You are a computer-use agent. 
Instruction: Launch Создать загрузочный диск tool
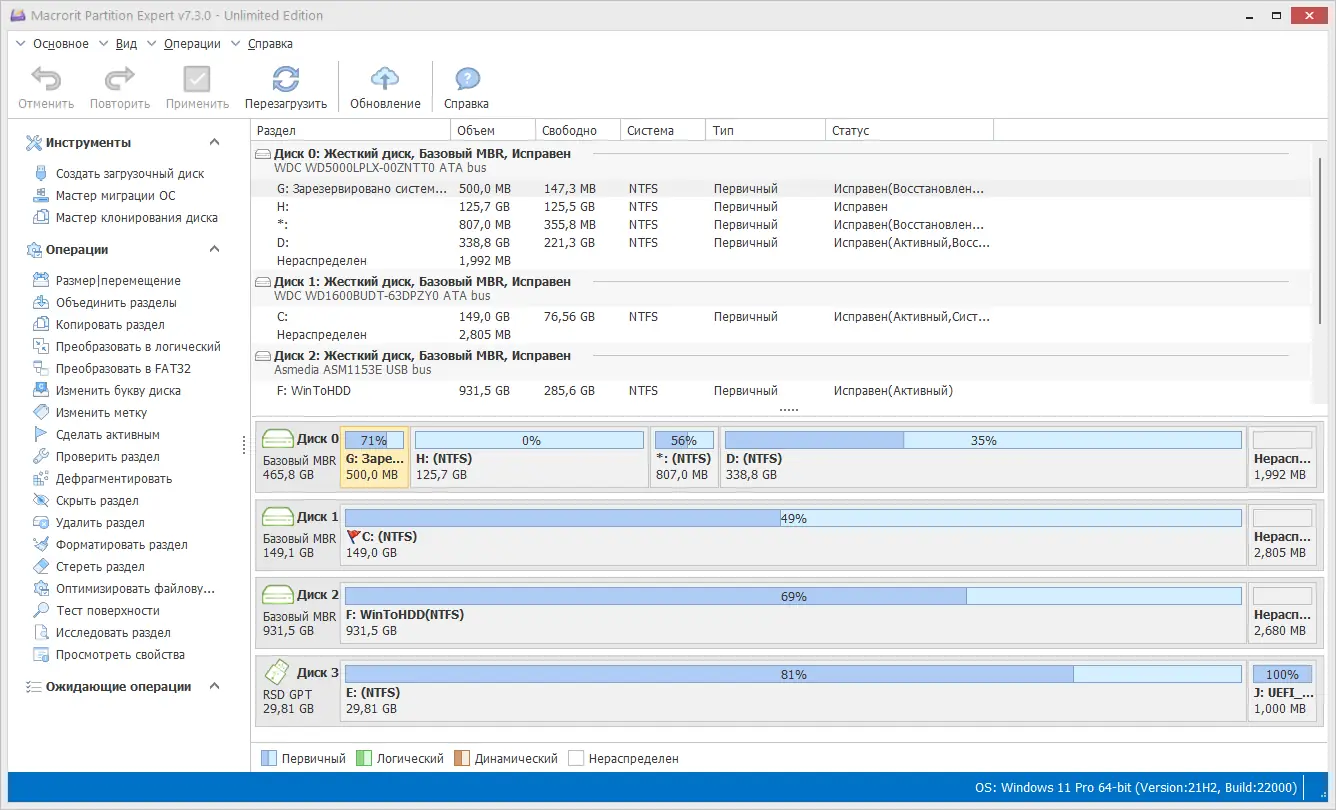130,174
